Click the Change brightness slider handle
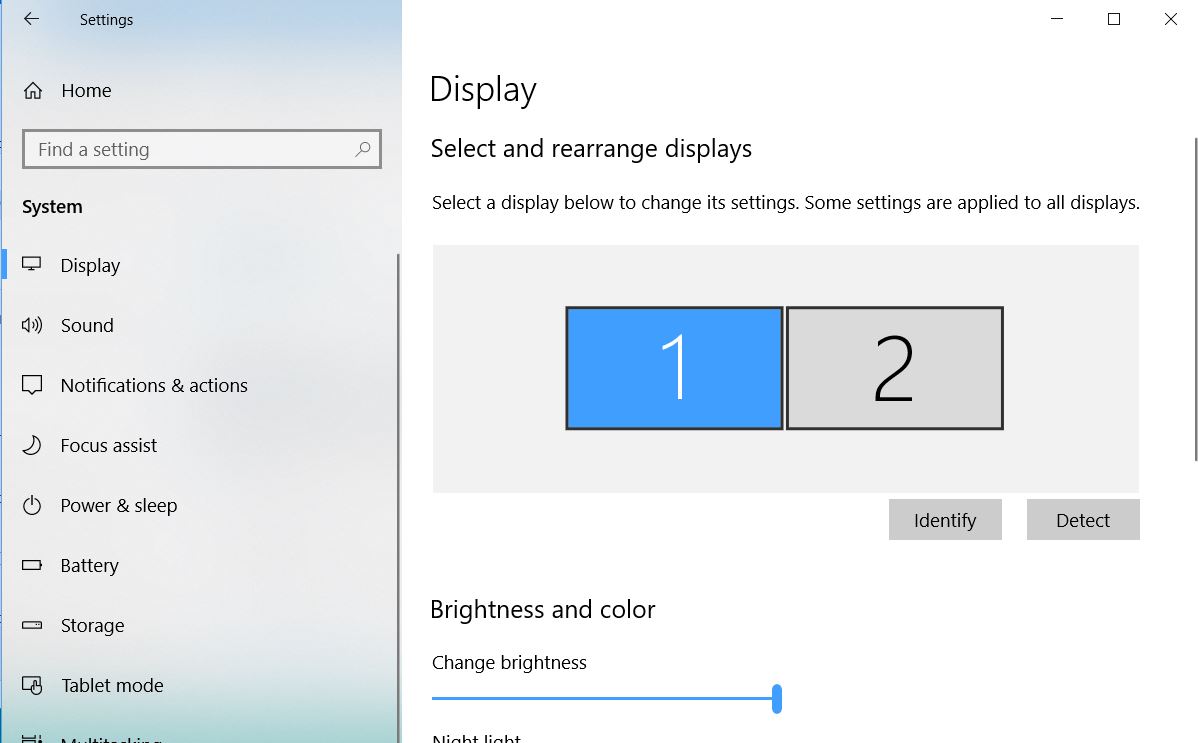The image size is (1198, 743). [x=777, y=699]
